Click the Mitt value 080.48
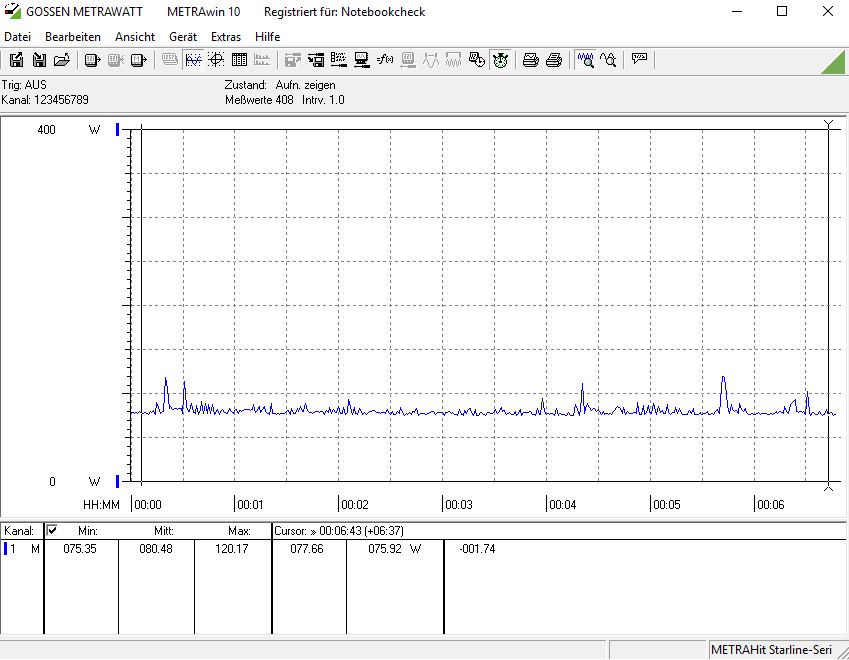Screen dimensions: 849x660 [156, 548]
